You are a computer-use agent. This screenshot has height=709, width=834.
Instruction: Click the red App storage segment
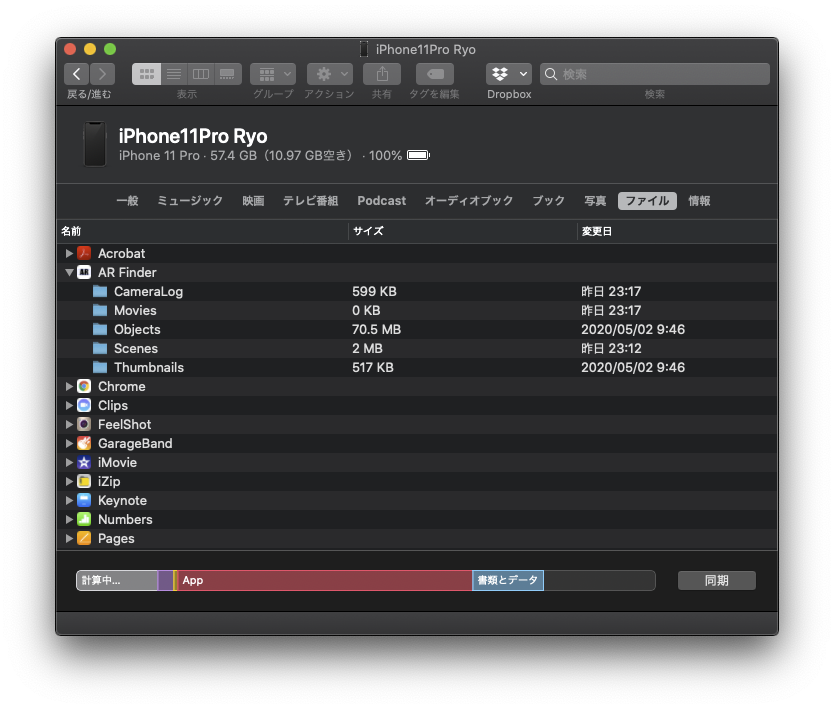pos(324,580)
